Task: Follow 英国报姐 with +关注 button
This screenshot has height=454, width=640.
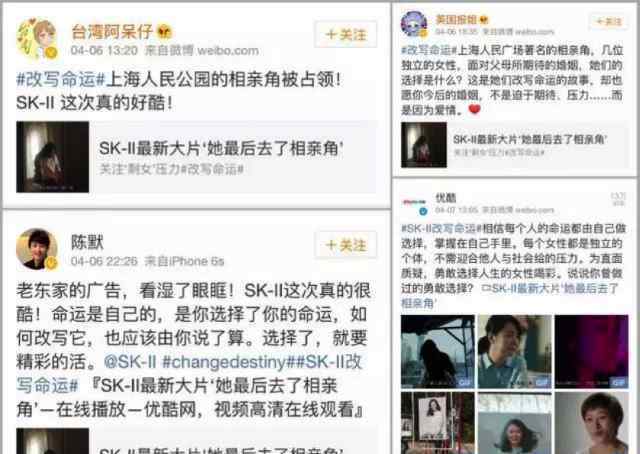Action: pyautogui.click(x=609, y=21)
